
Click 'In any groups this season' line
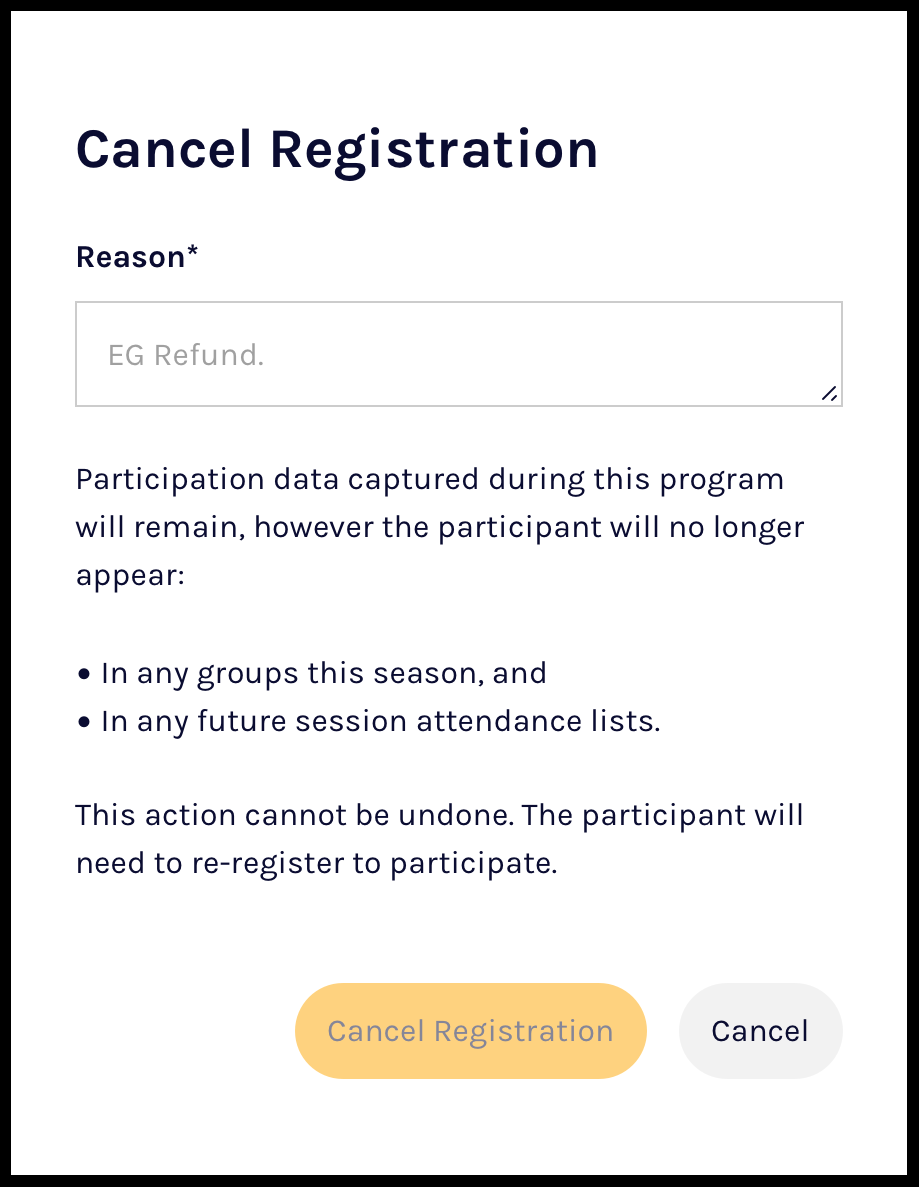[324, 673]
